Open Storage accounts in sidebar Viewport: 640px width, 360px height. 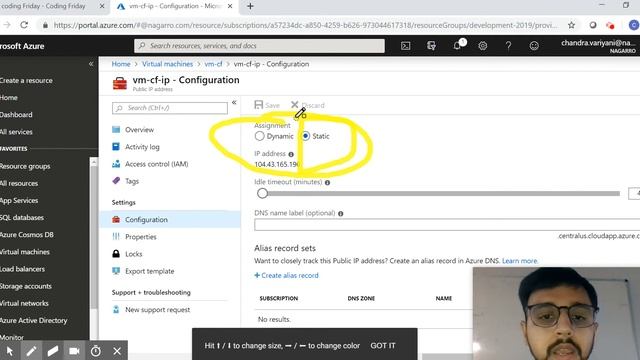click(x=26, y=287)
